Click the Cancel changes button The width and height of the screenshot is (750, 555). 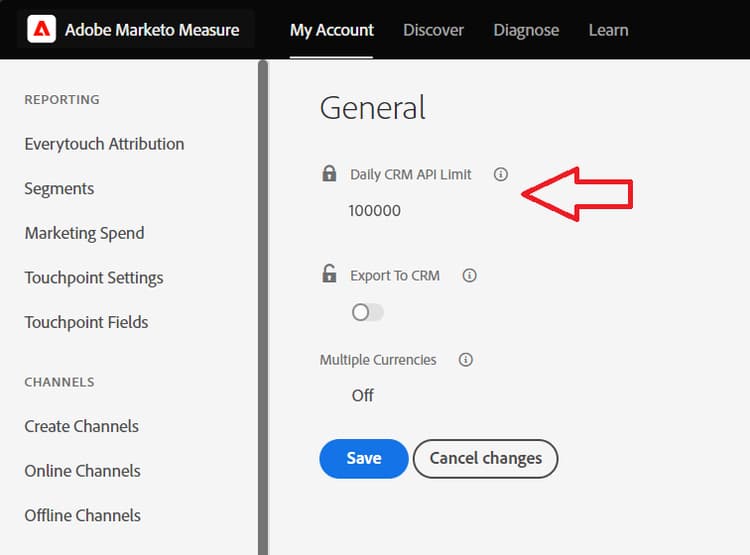(x=485, y=458)
